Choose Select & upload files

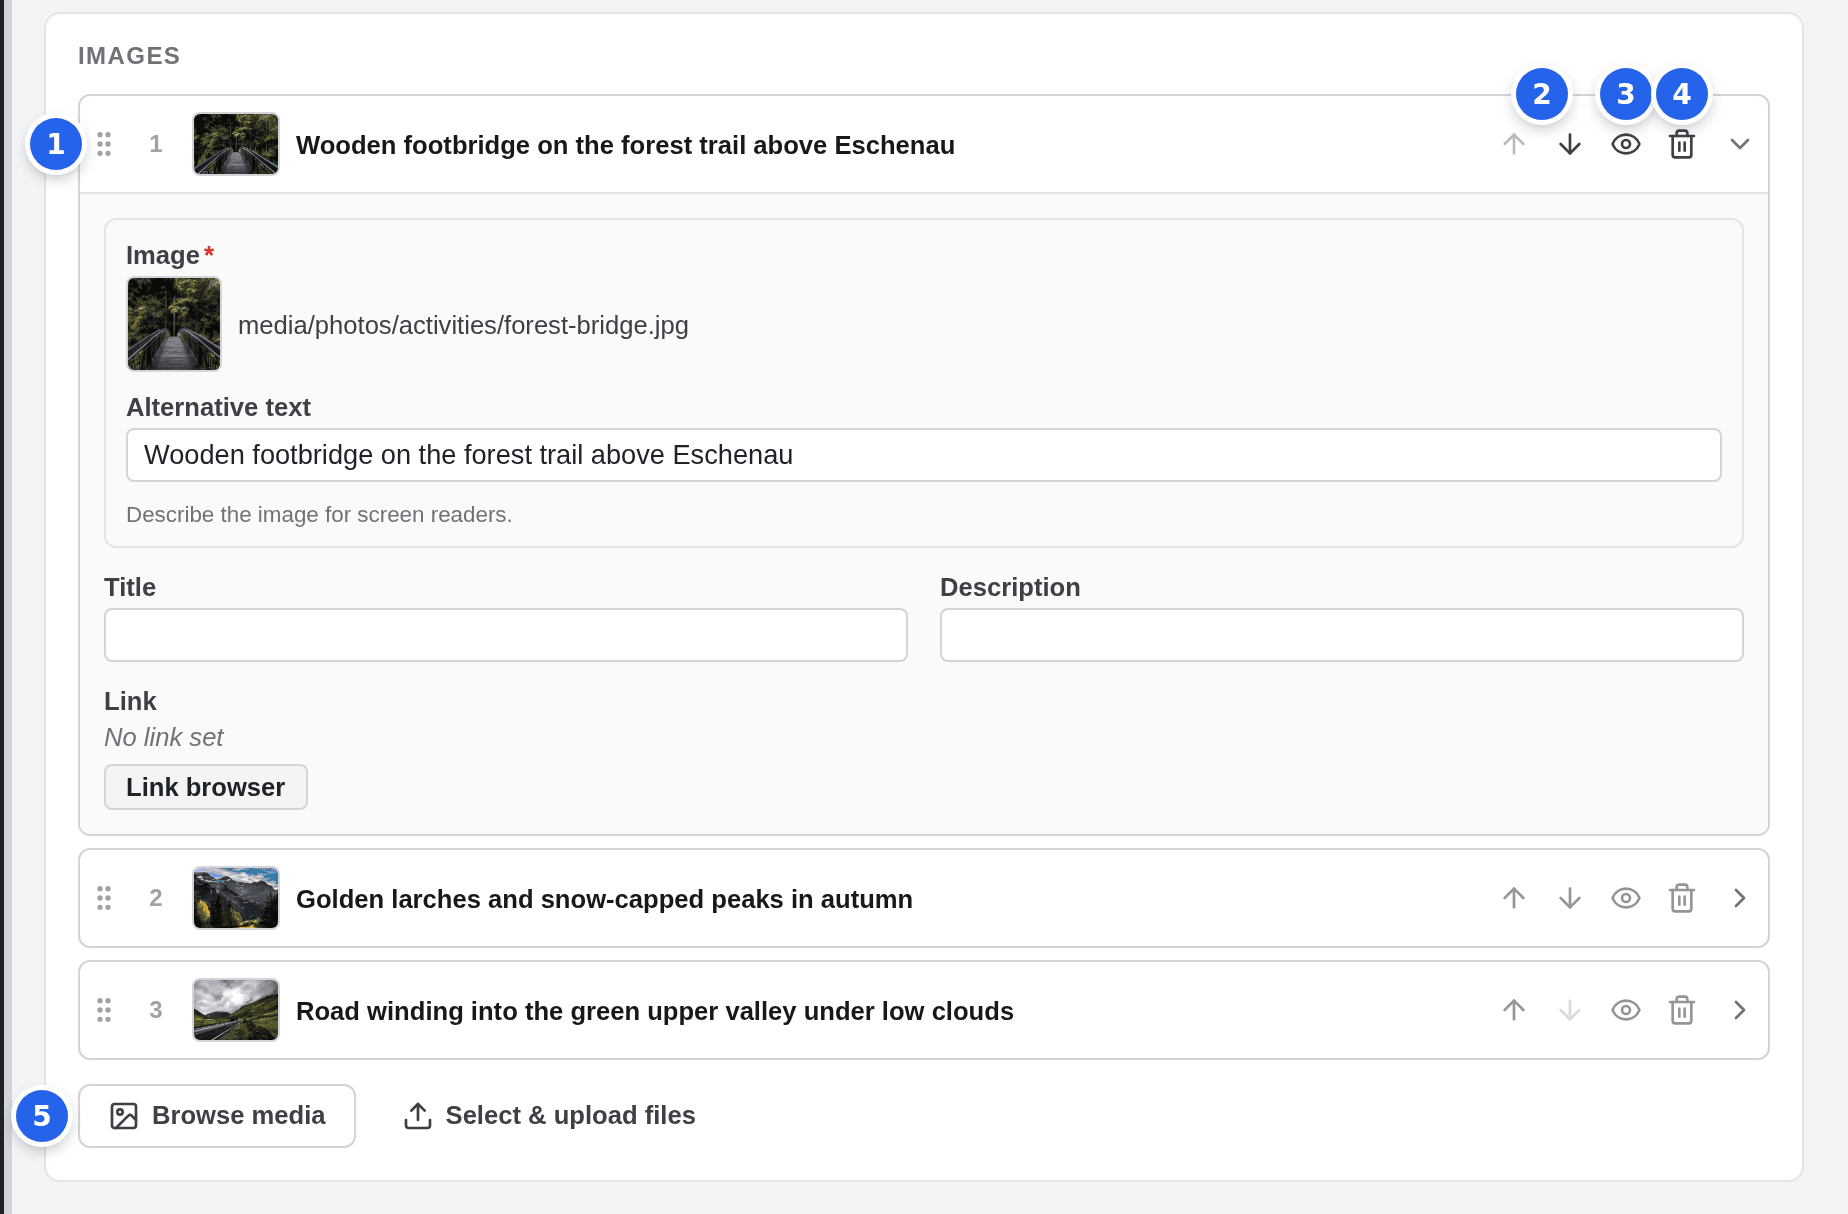549,1116
